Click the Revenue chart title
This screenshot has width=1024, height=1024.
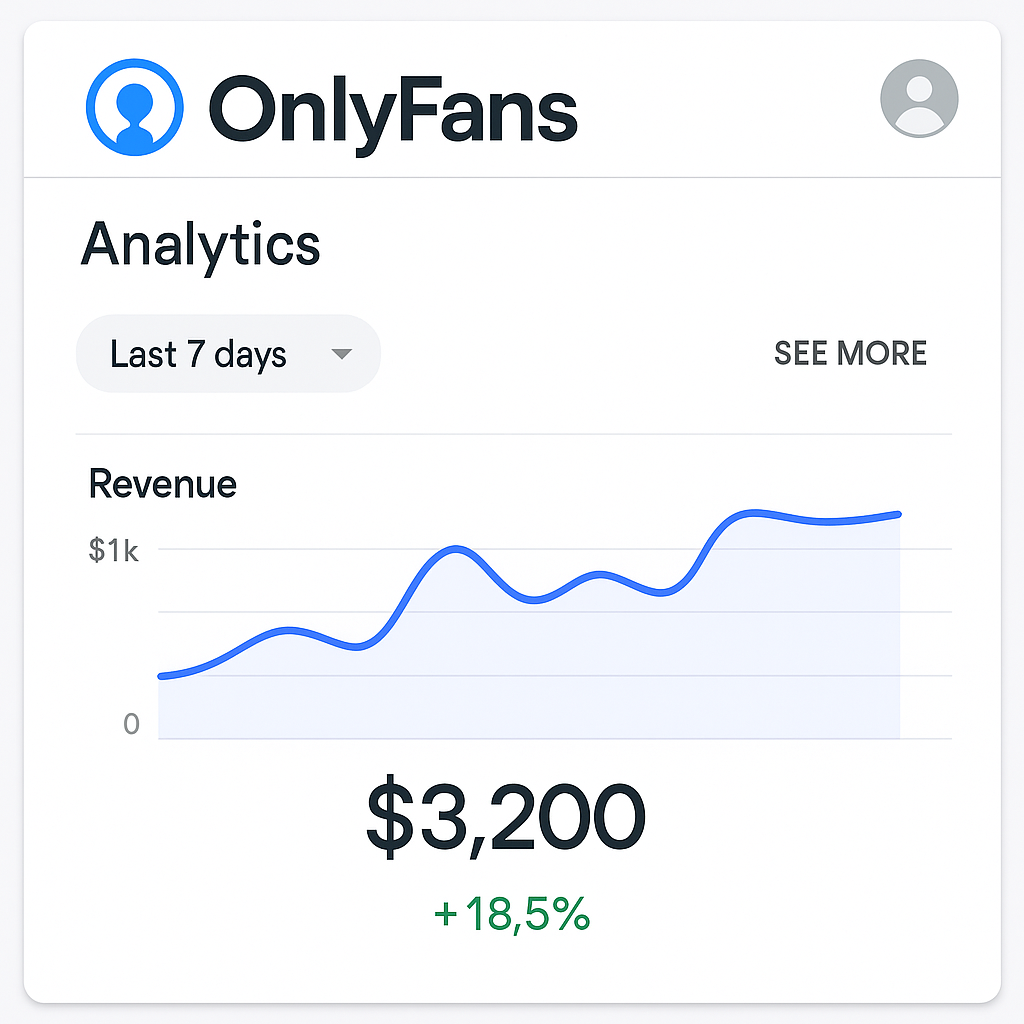(163, 484)
